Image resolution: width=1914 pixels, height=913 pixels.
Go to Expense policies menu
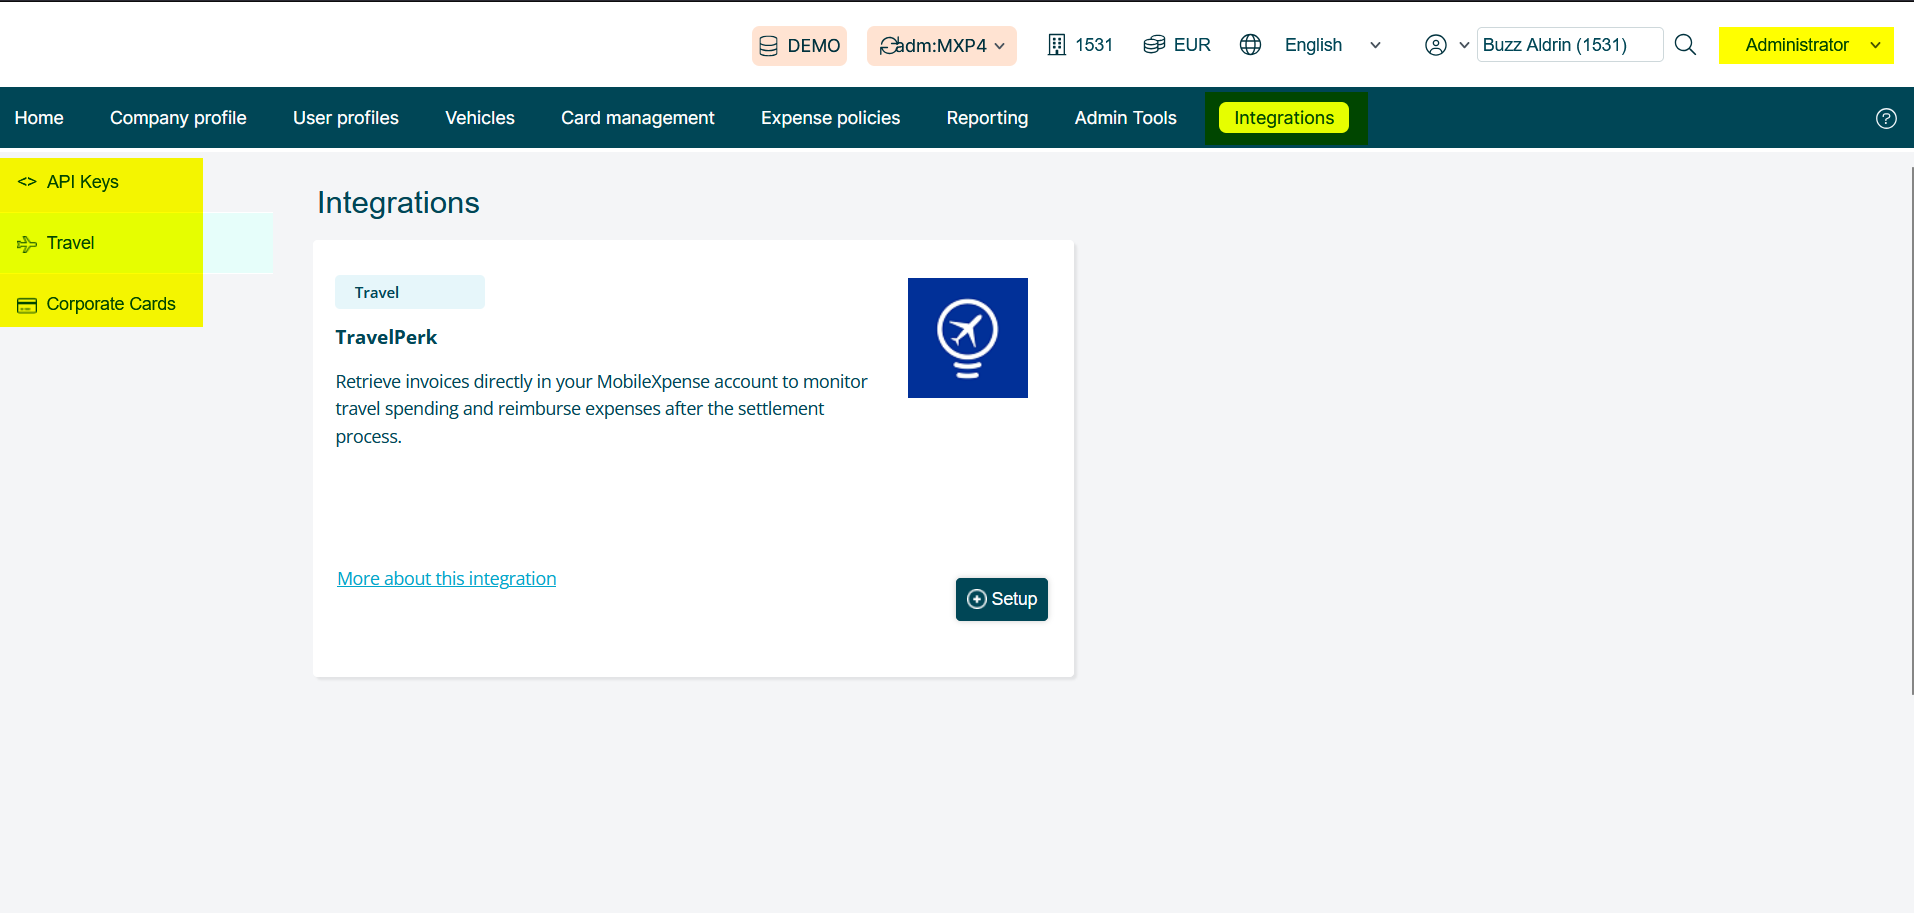(830, 118)
